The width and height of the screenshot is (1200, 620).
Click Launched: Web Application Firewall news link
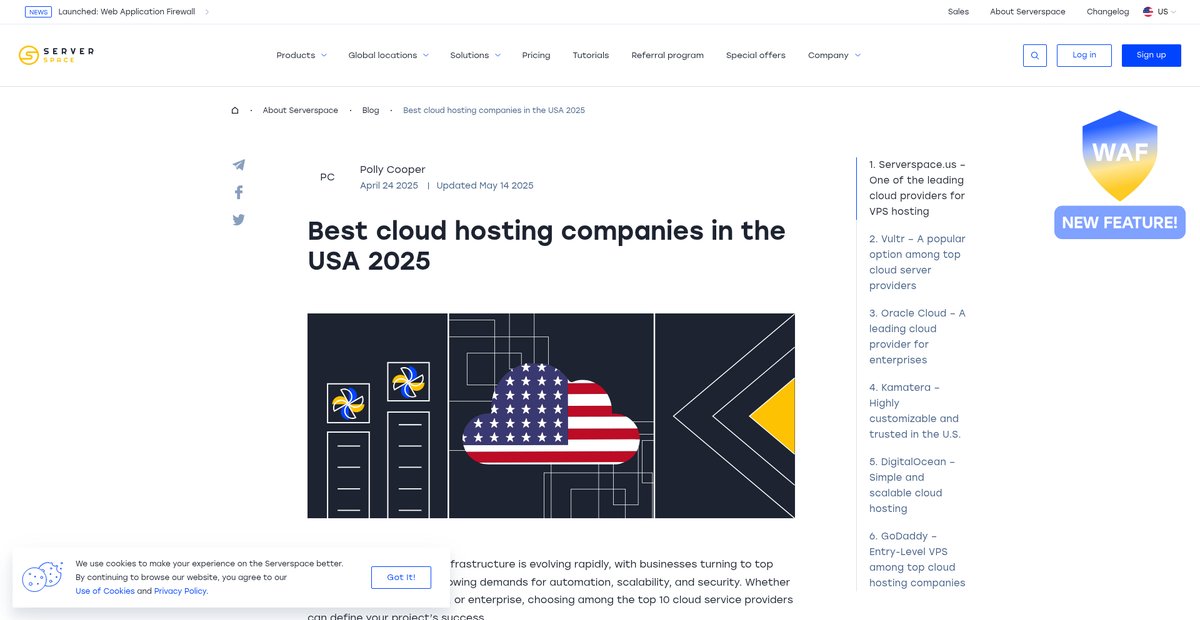(127, 12)
